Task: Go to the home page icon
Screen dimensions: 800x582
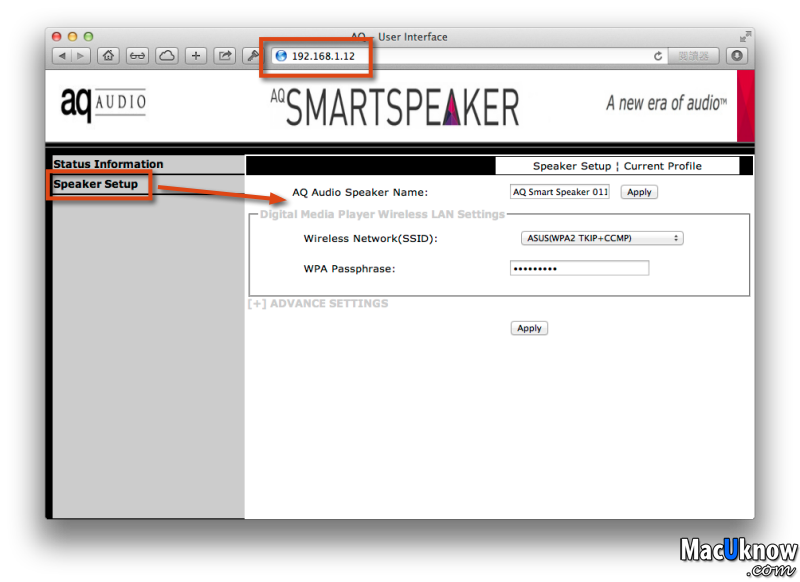Action: coord(108,56)
